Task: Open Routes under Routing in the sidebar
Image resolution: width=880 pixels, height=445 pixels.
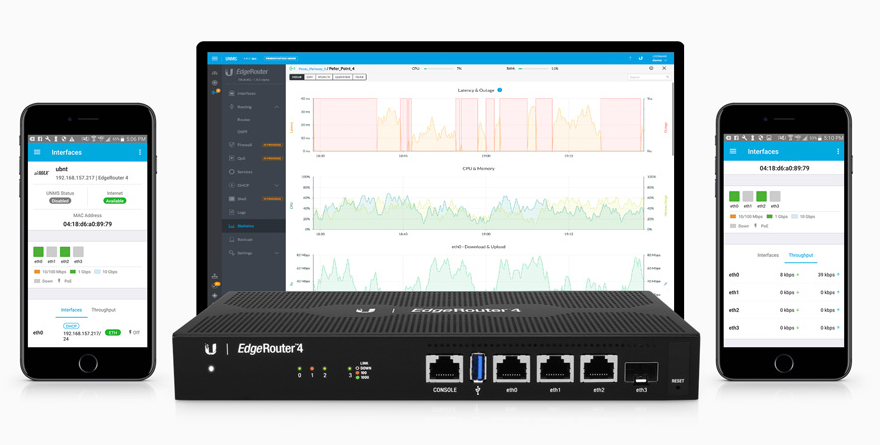Action: (244, 120)
